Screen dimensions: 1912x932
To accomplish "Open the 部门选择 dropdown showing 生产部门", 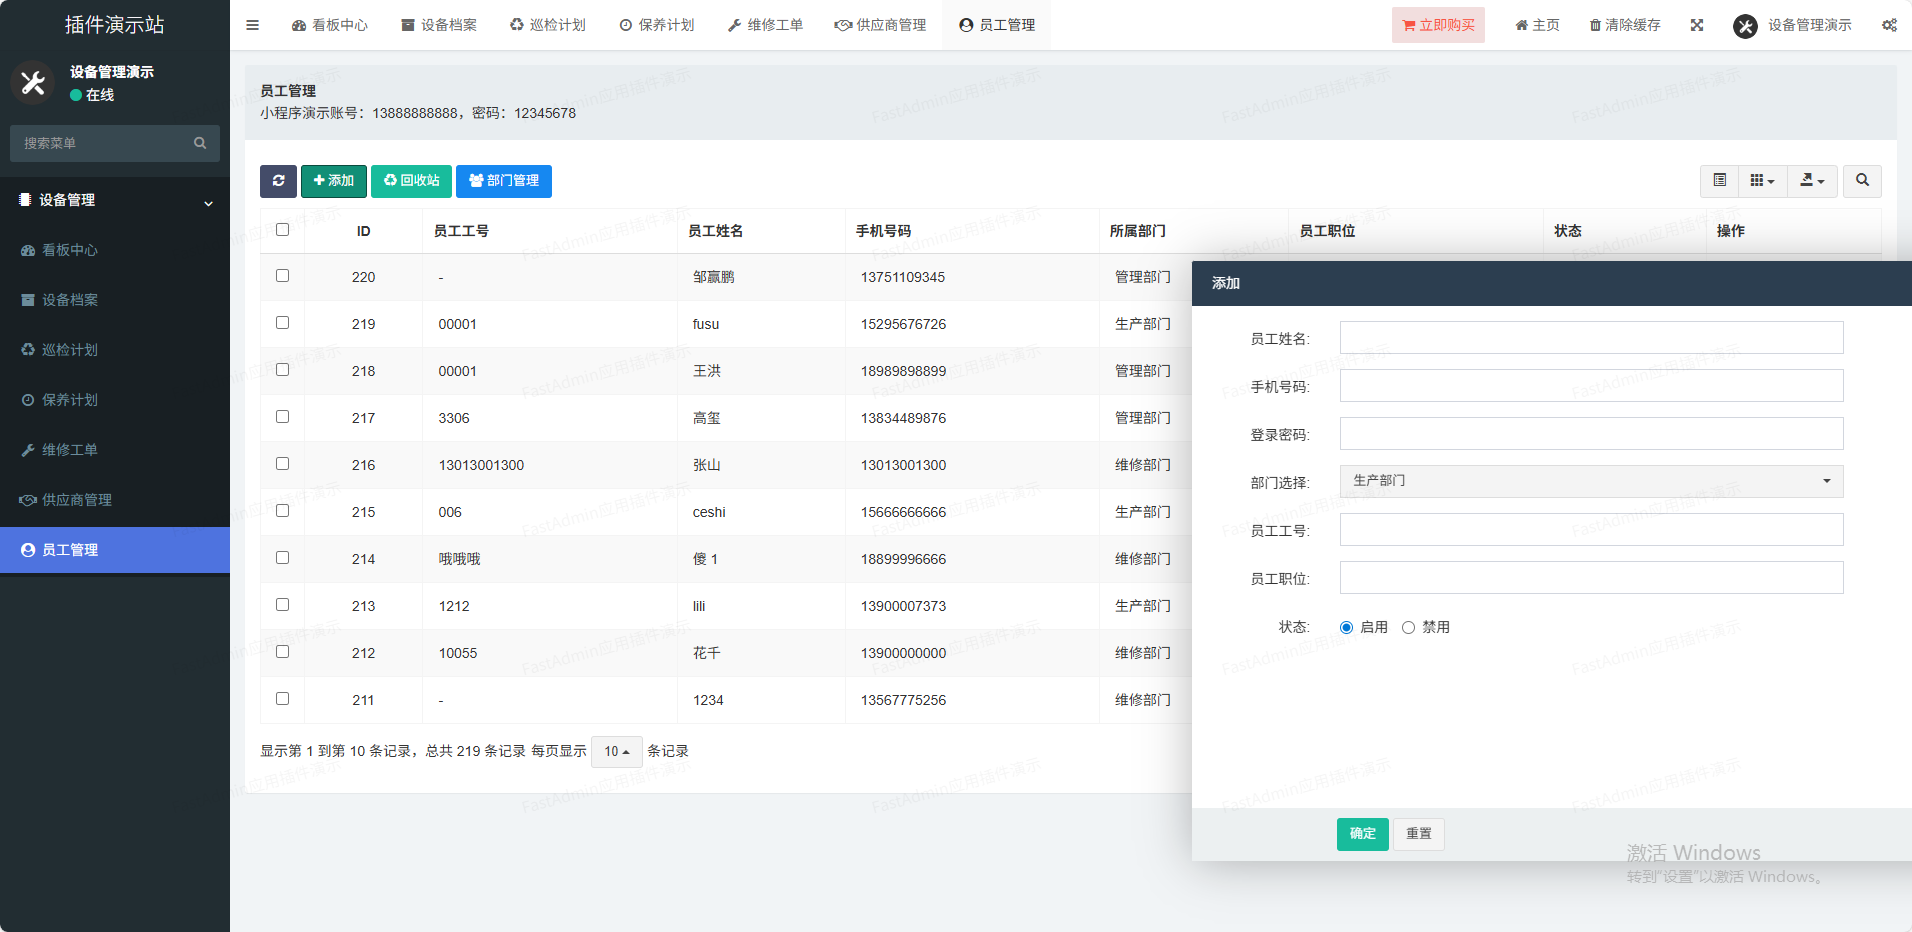I will (x=1590, y=481).
